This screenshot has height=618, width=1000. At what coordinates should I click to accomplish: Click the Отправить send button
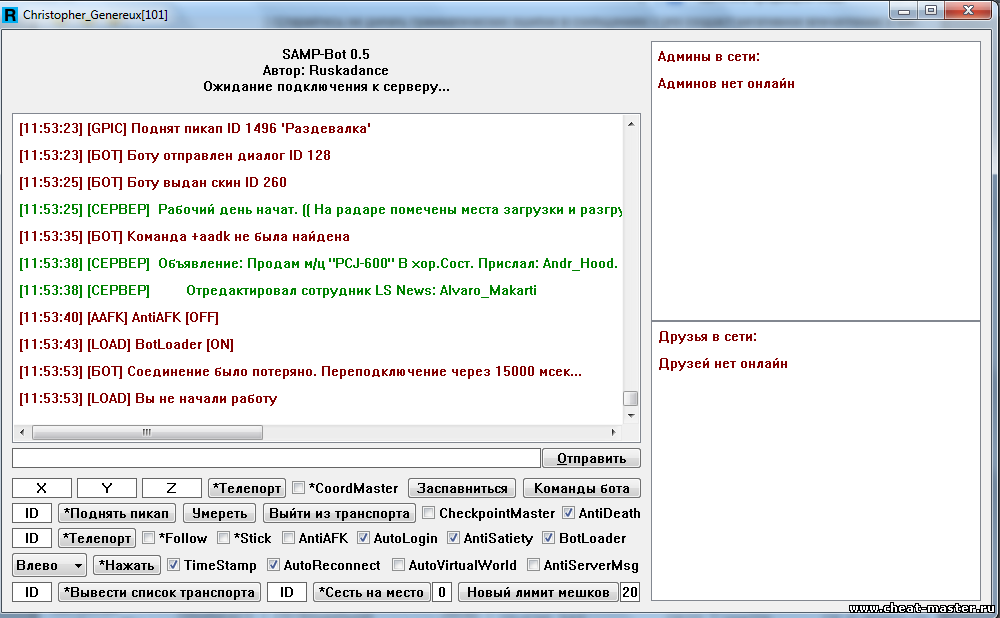[x=591, y=458]
